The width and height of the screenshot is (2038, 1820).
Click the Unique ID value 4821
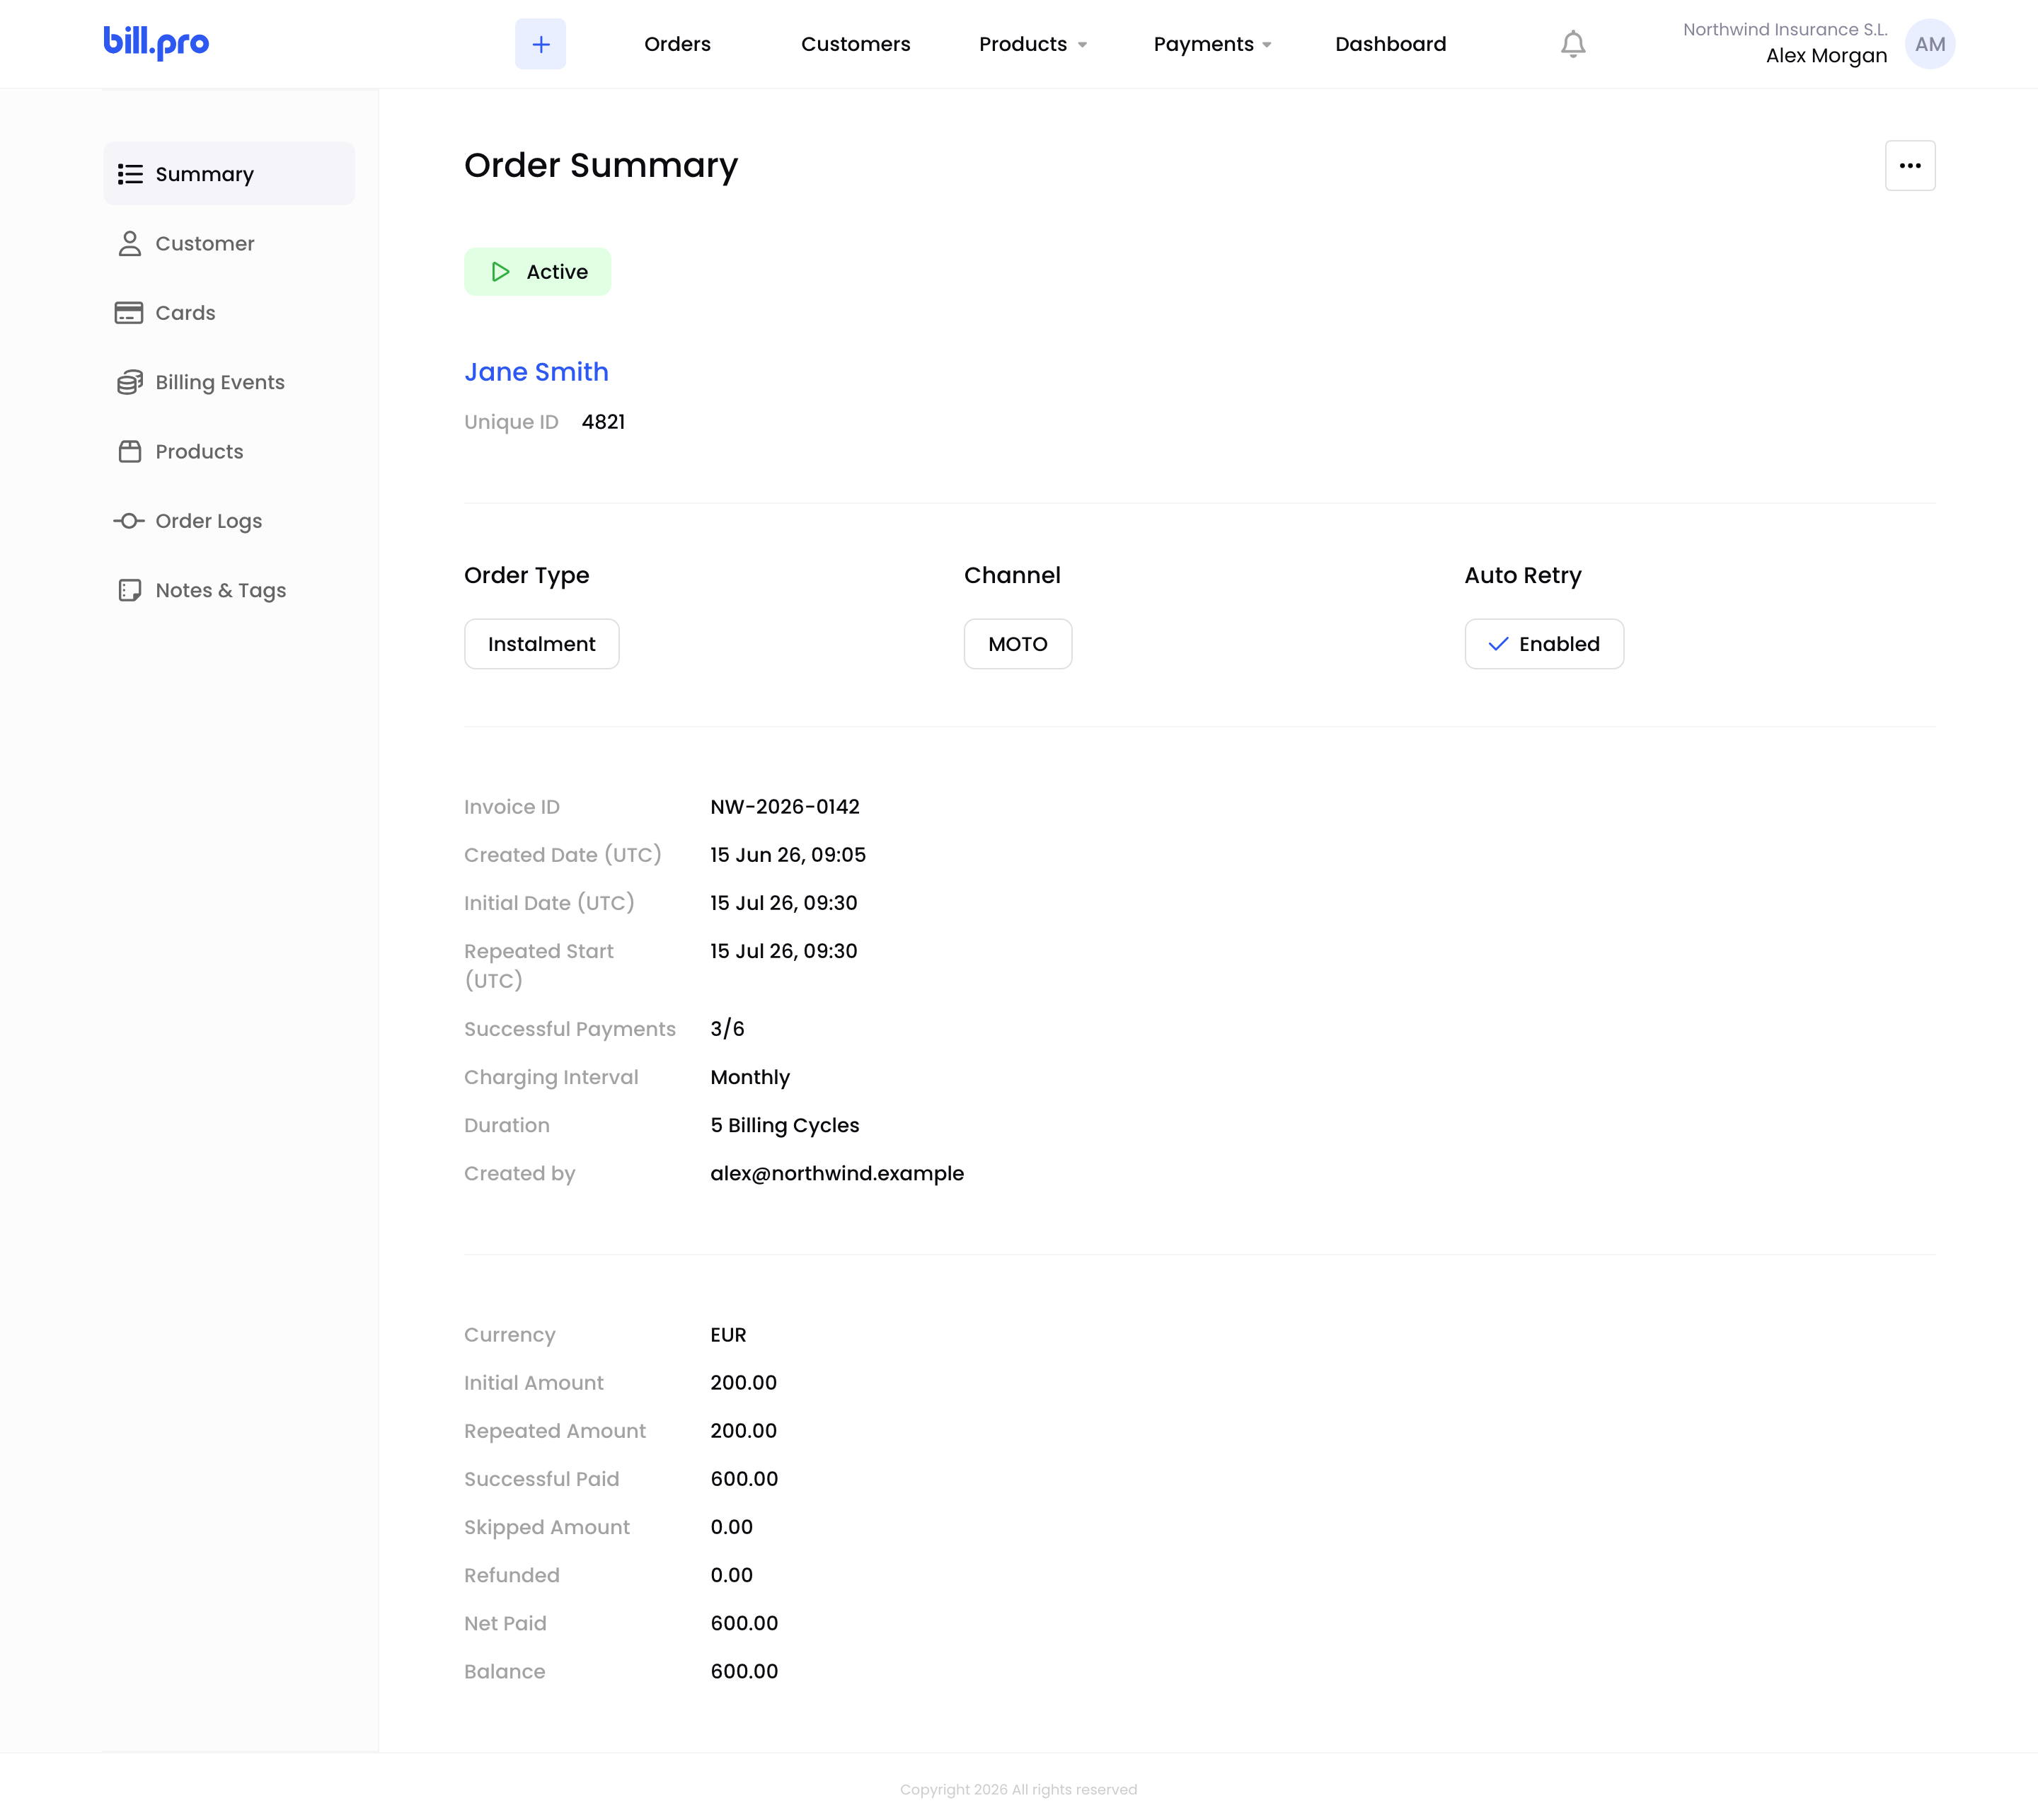pos(603,422)
